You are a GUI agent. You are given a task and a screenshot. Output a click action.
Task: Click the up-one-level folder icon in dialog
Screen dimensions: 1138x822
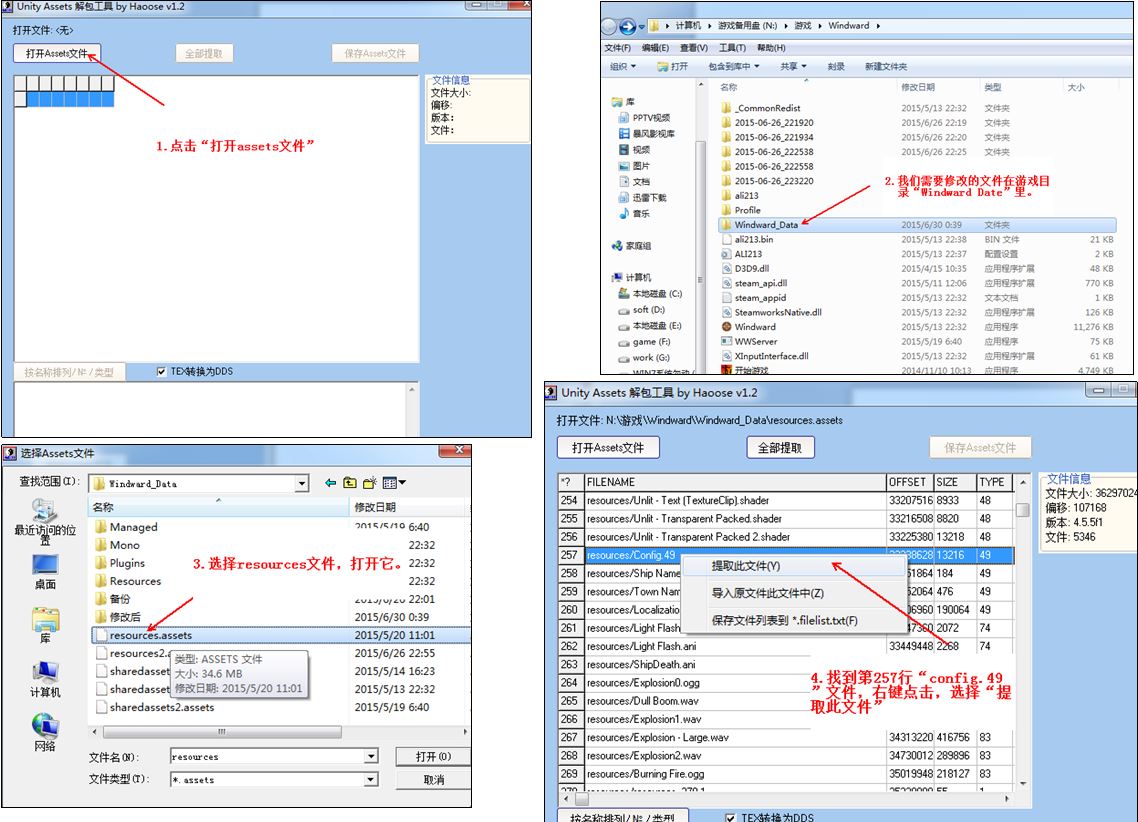point(349,483)
